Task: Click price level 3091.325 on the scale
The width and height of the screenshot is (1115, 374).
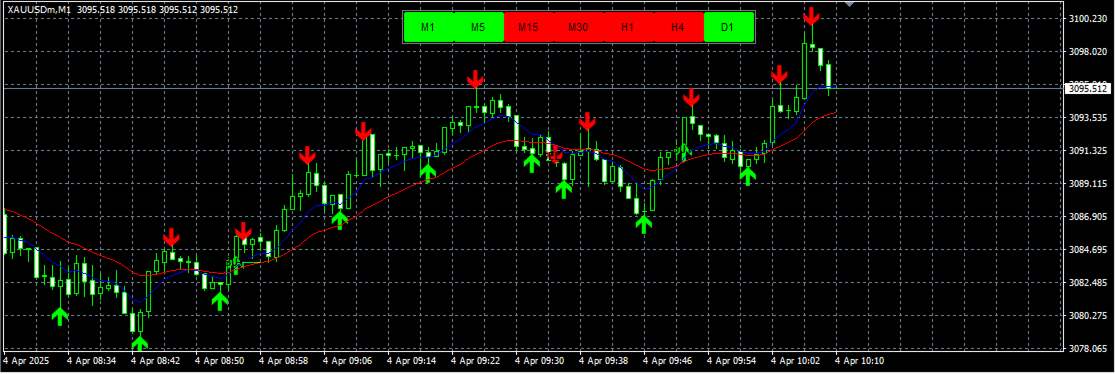Action: click(x=1089, y=151)
